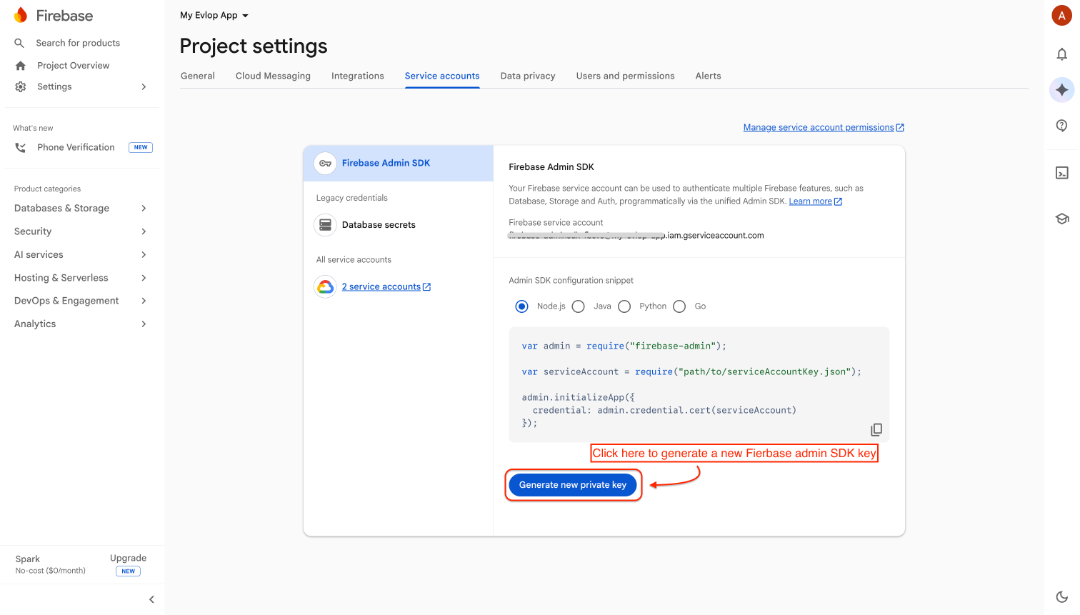Click the Spark plan label
Screen dimensions: 1080x615
[28, 559]
